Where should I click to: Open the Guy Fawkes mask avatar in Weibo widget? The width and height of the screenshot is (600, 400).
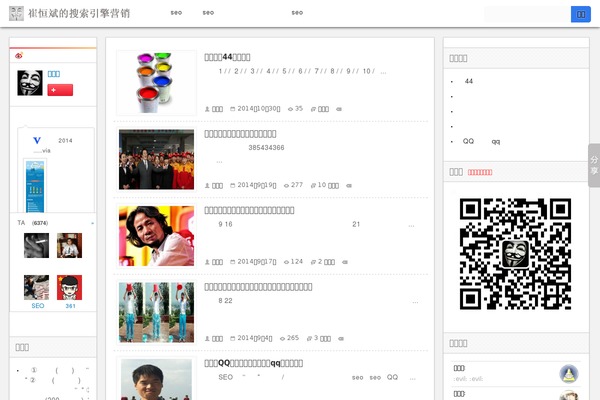(30, 83)
